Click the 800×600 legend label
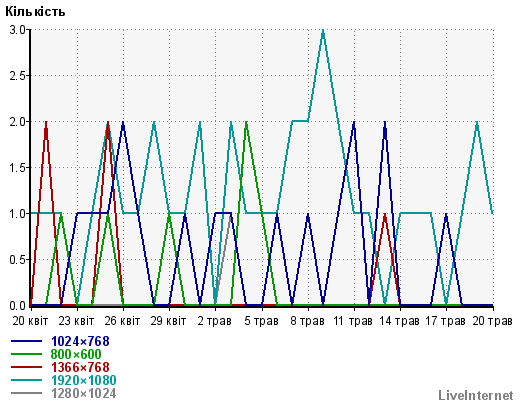This screenshot has width=520, height=405. 76,354
